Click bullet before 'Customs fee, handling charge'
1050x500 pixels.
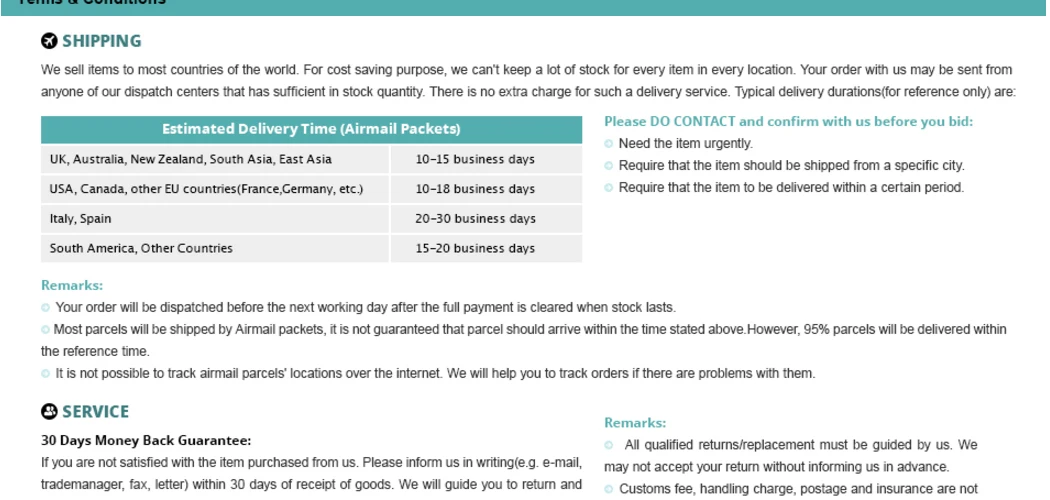[x=609, y=489]
